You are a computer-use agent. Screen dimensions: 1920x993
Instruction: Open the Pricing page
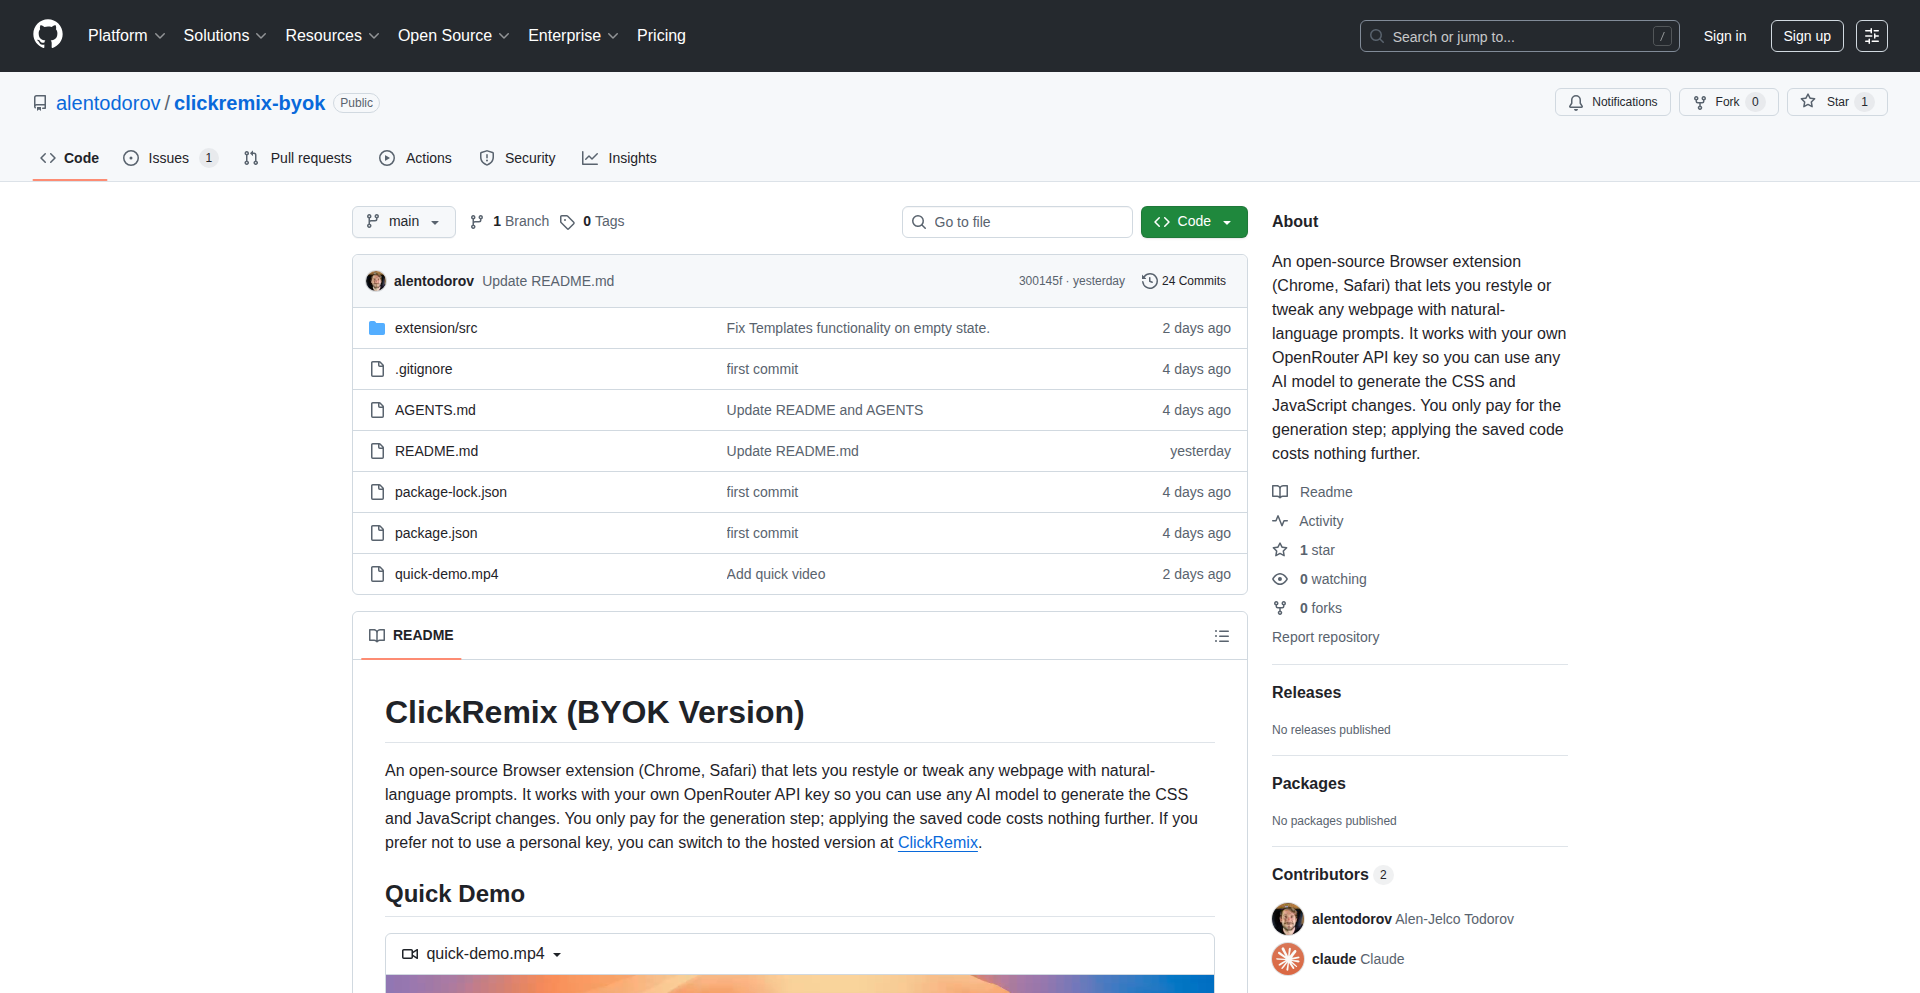pyautogui.click(x=661, y=36)
